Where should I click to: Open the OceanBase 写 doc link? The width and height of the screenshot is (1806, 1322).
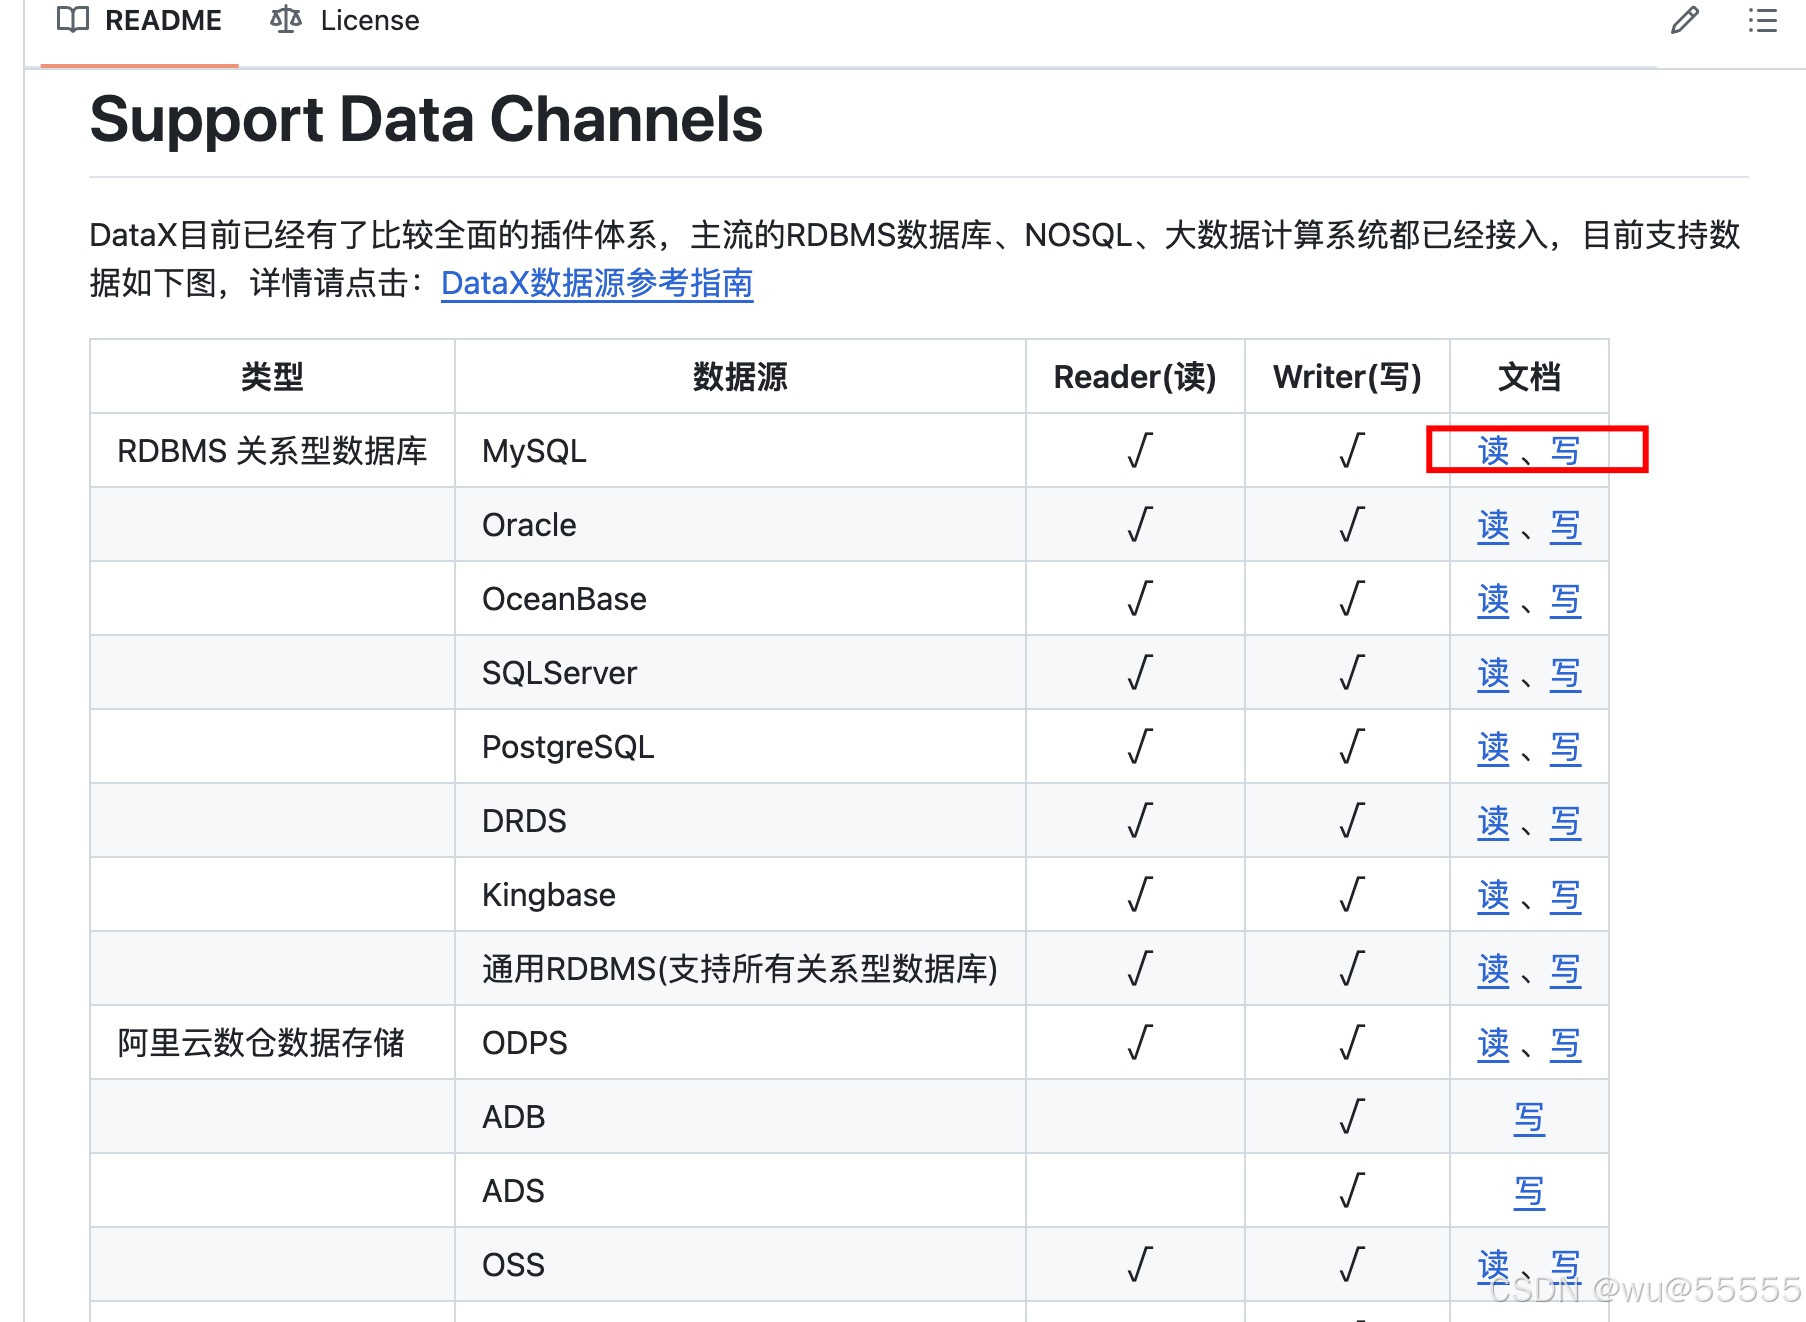1566,599
